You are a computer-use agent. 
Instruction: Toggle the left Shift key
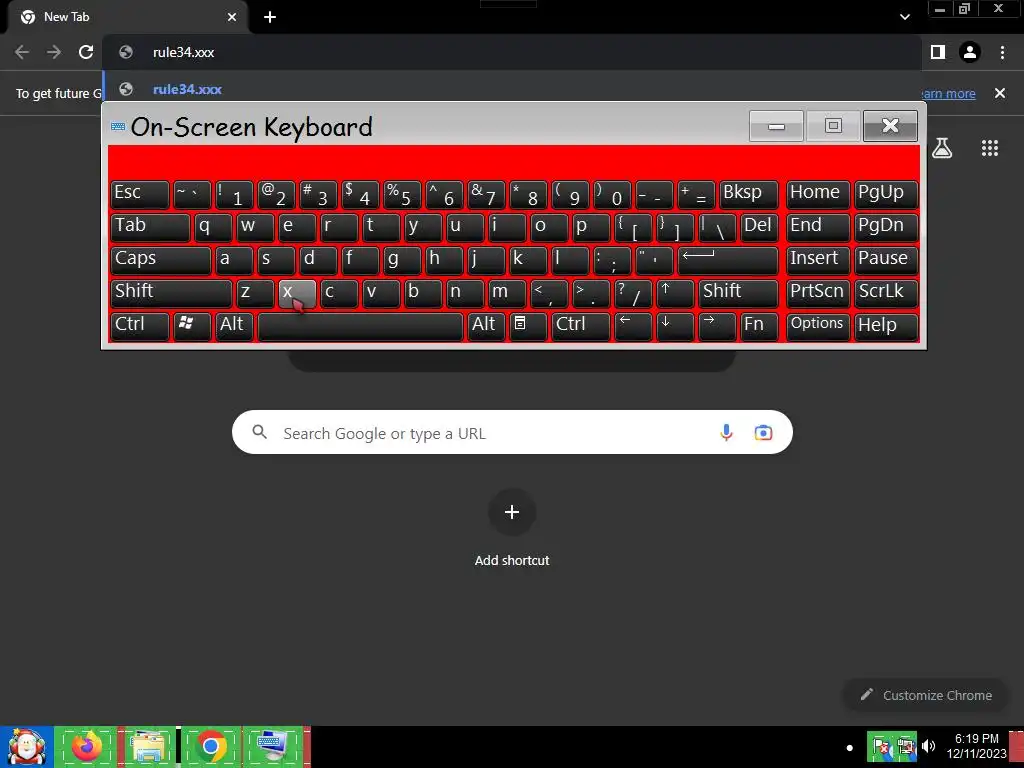(171, 293)
